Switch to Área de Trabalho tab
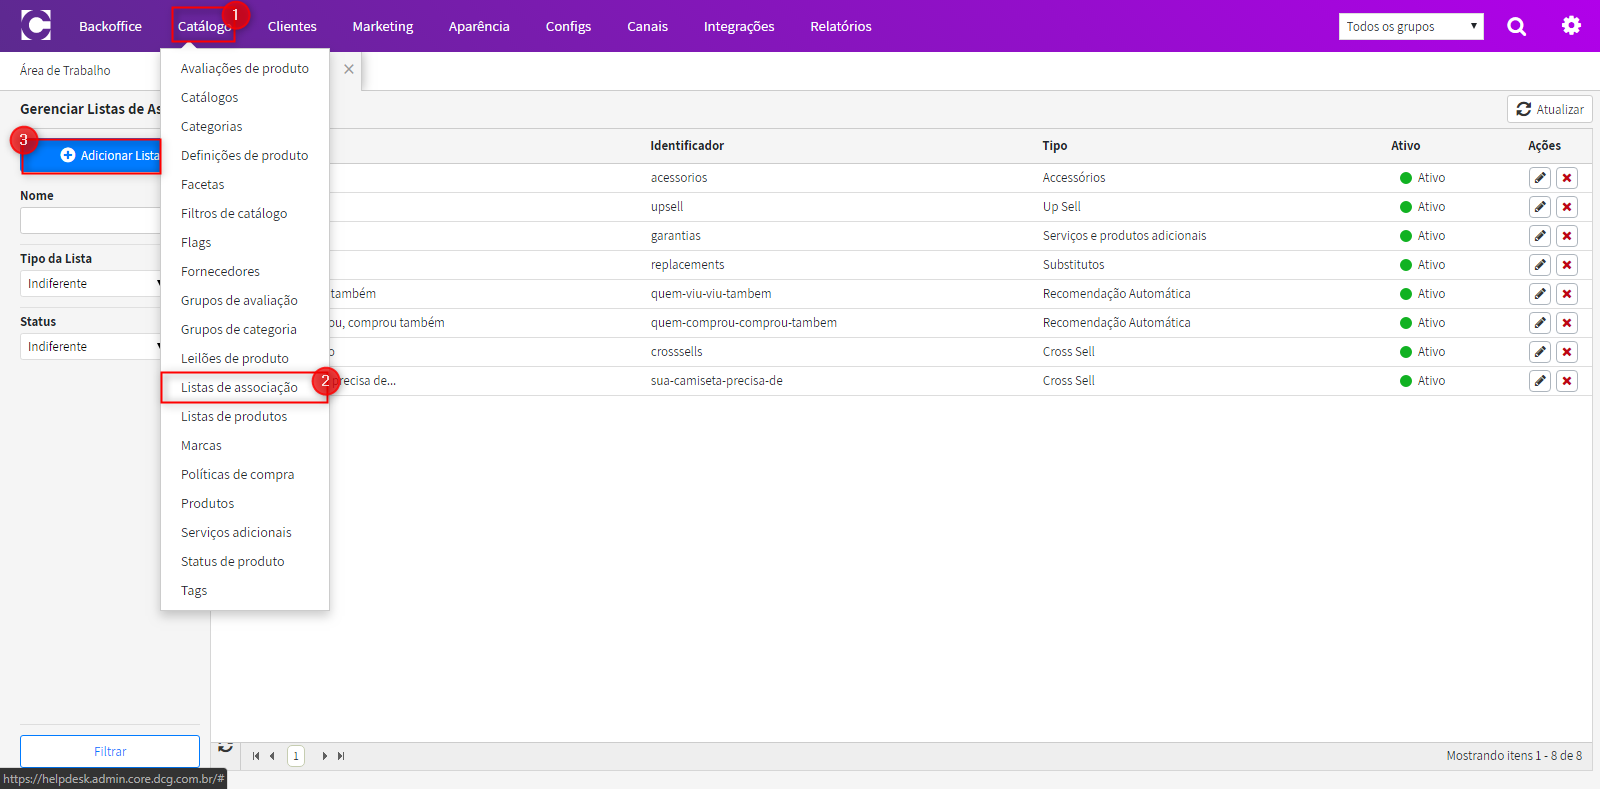Image resolution: width=1600 pixels, height=789 pixels. coord(65,70)
